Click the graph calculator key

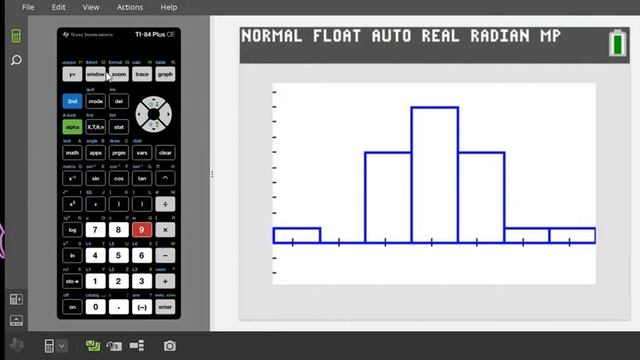(x=165, y=74)
